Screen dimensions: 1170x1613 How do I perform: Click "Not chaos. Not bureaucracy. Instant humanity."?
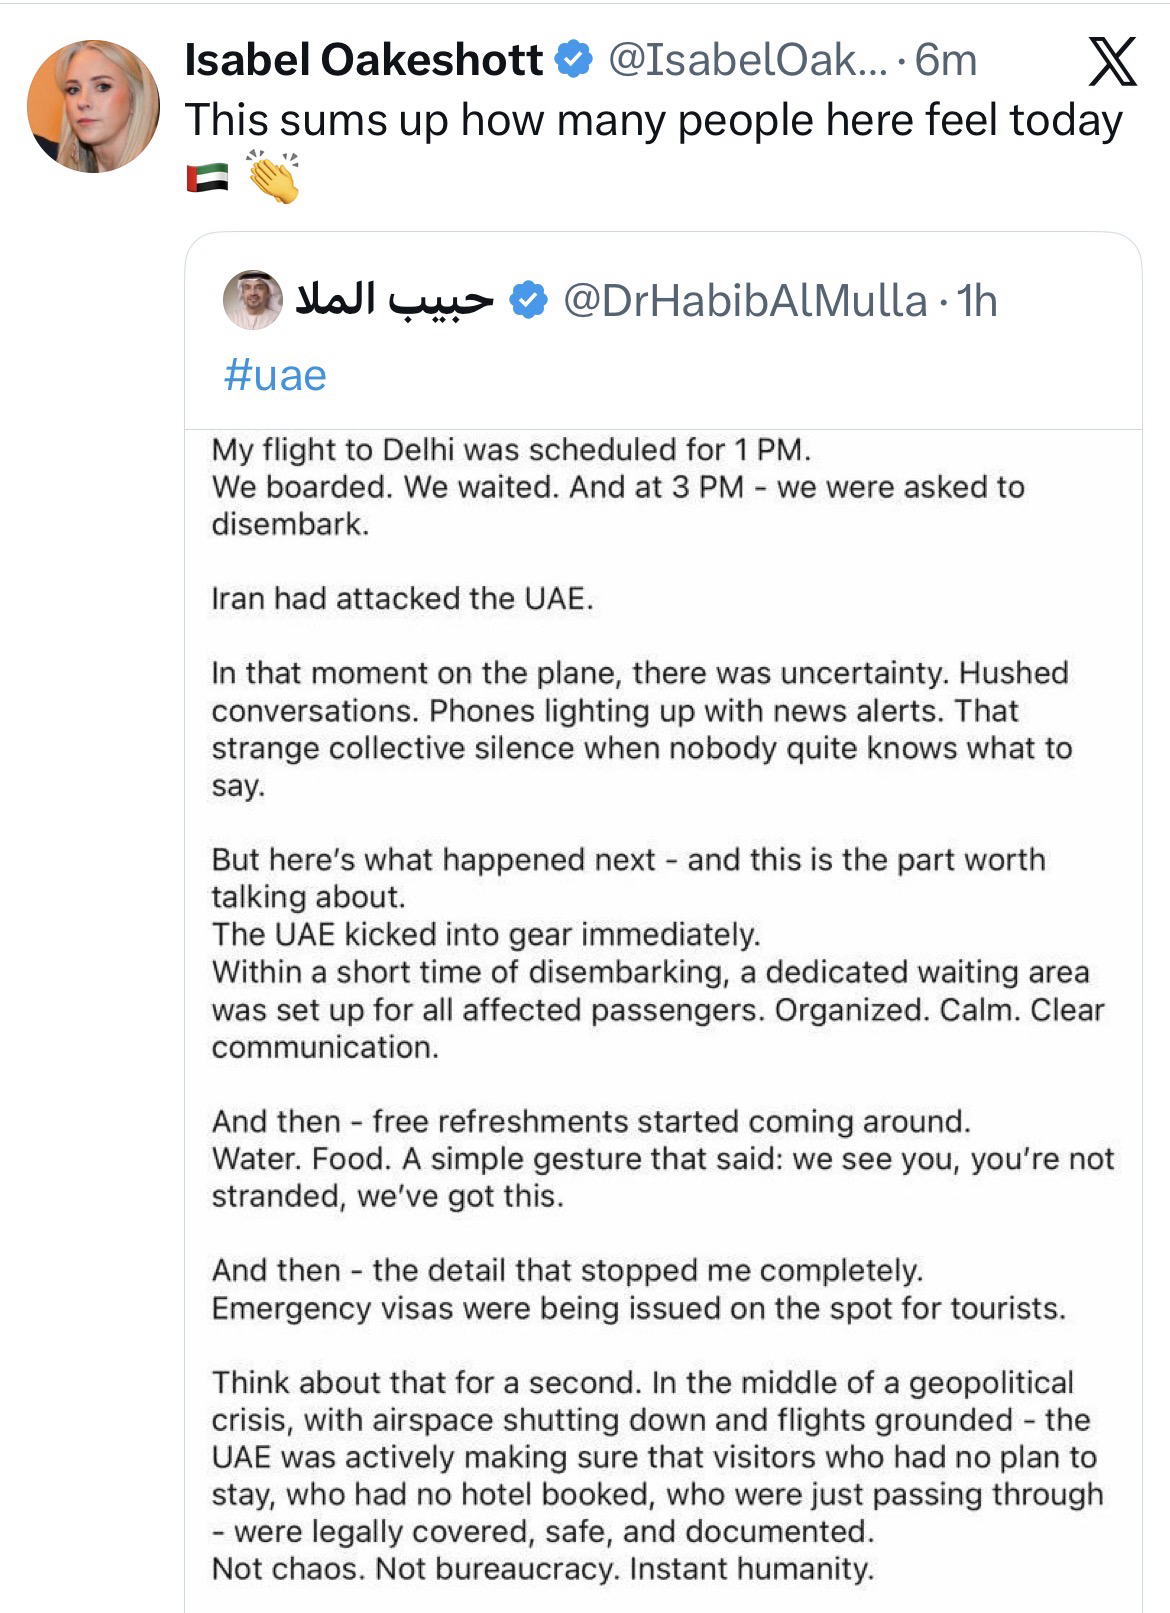pyautogui.click(x=543, y=1568)
